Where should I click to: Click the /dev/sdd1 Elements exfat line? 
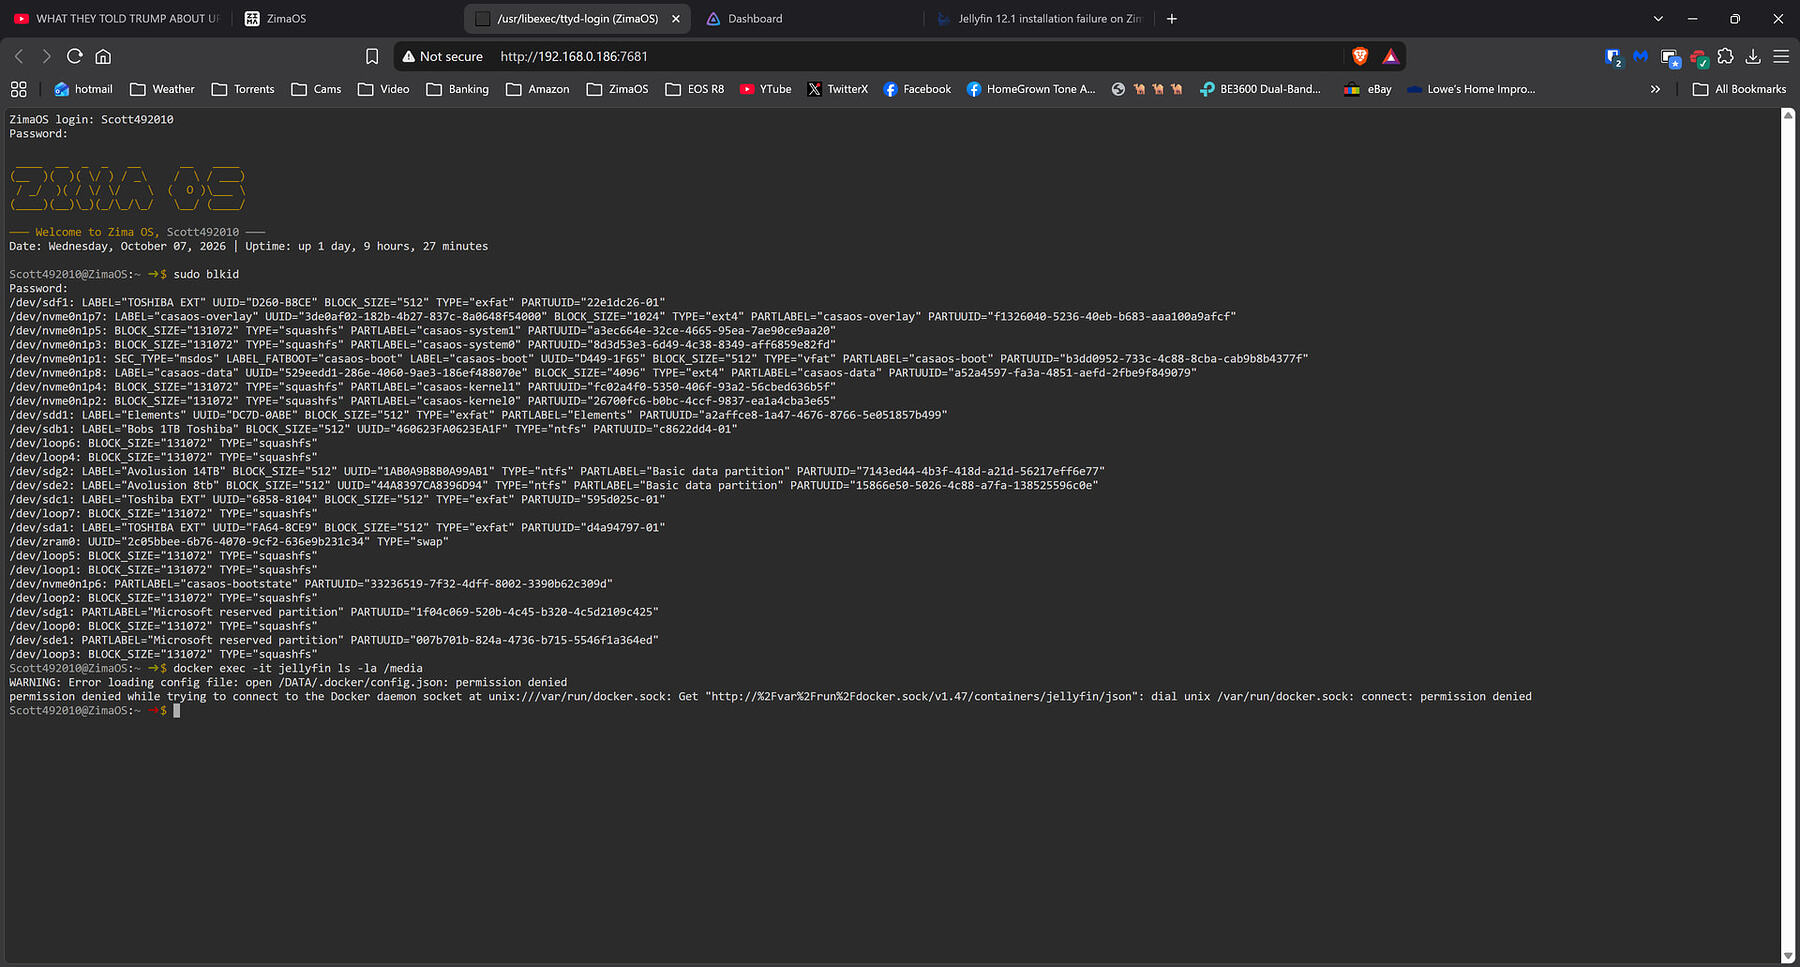pyautogui.click(x=478, y=415)
